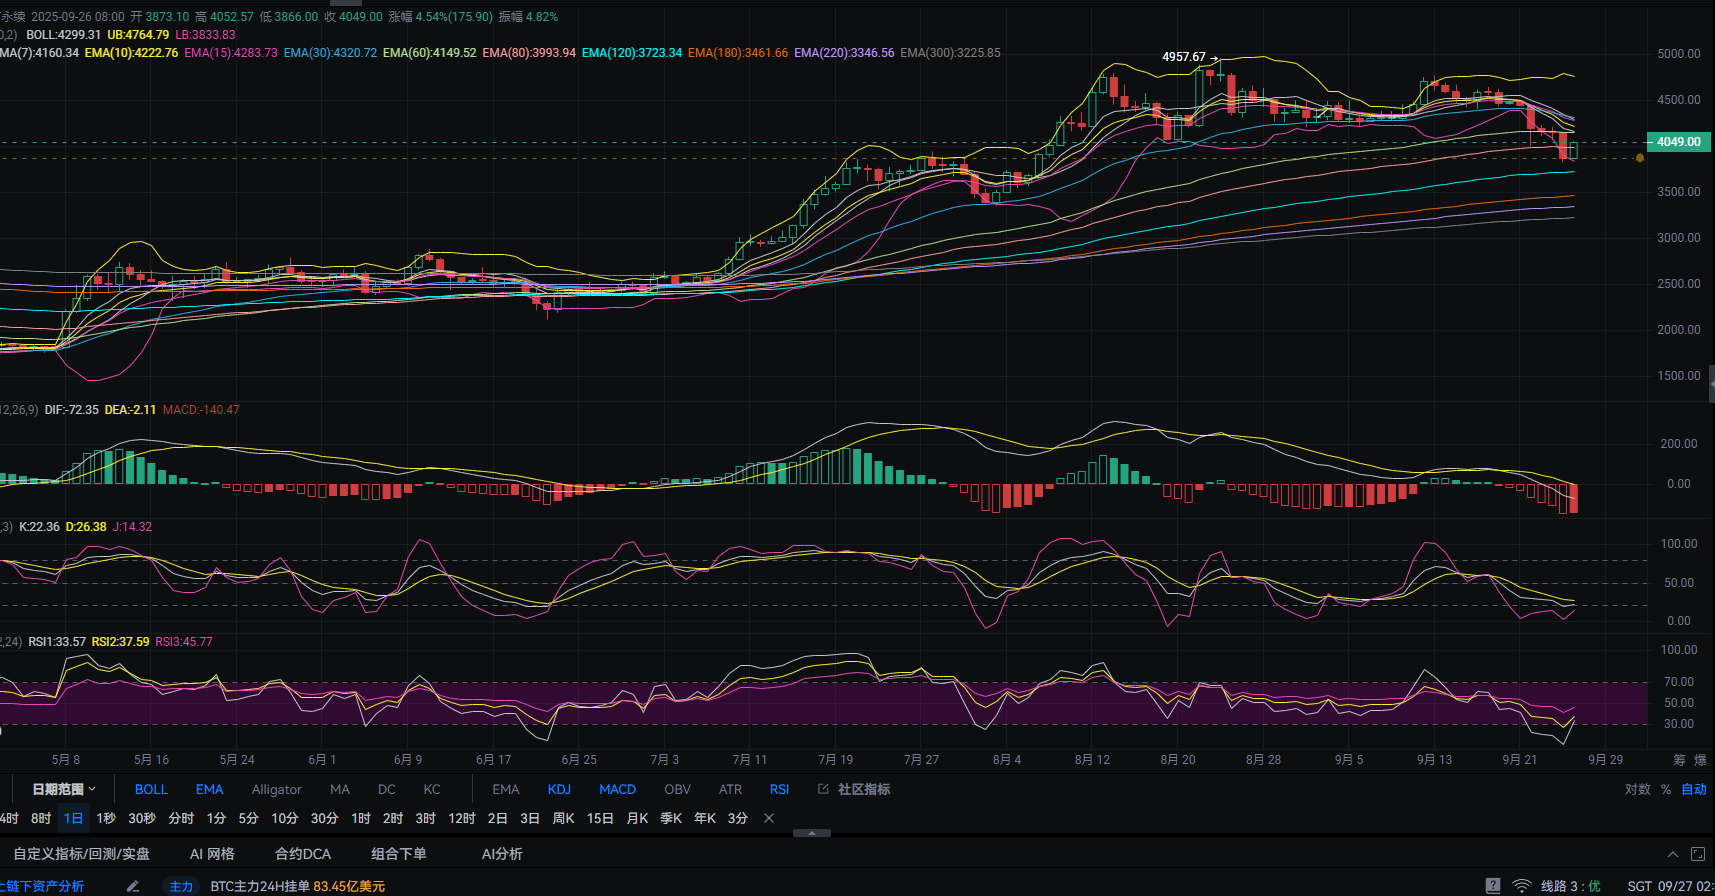Enable the OBV sub-chart indicator

tap(678, 789)
